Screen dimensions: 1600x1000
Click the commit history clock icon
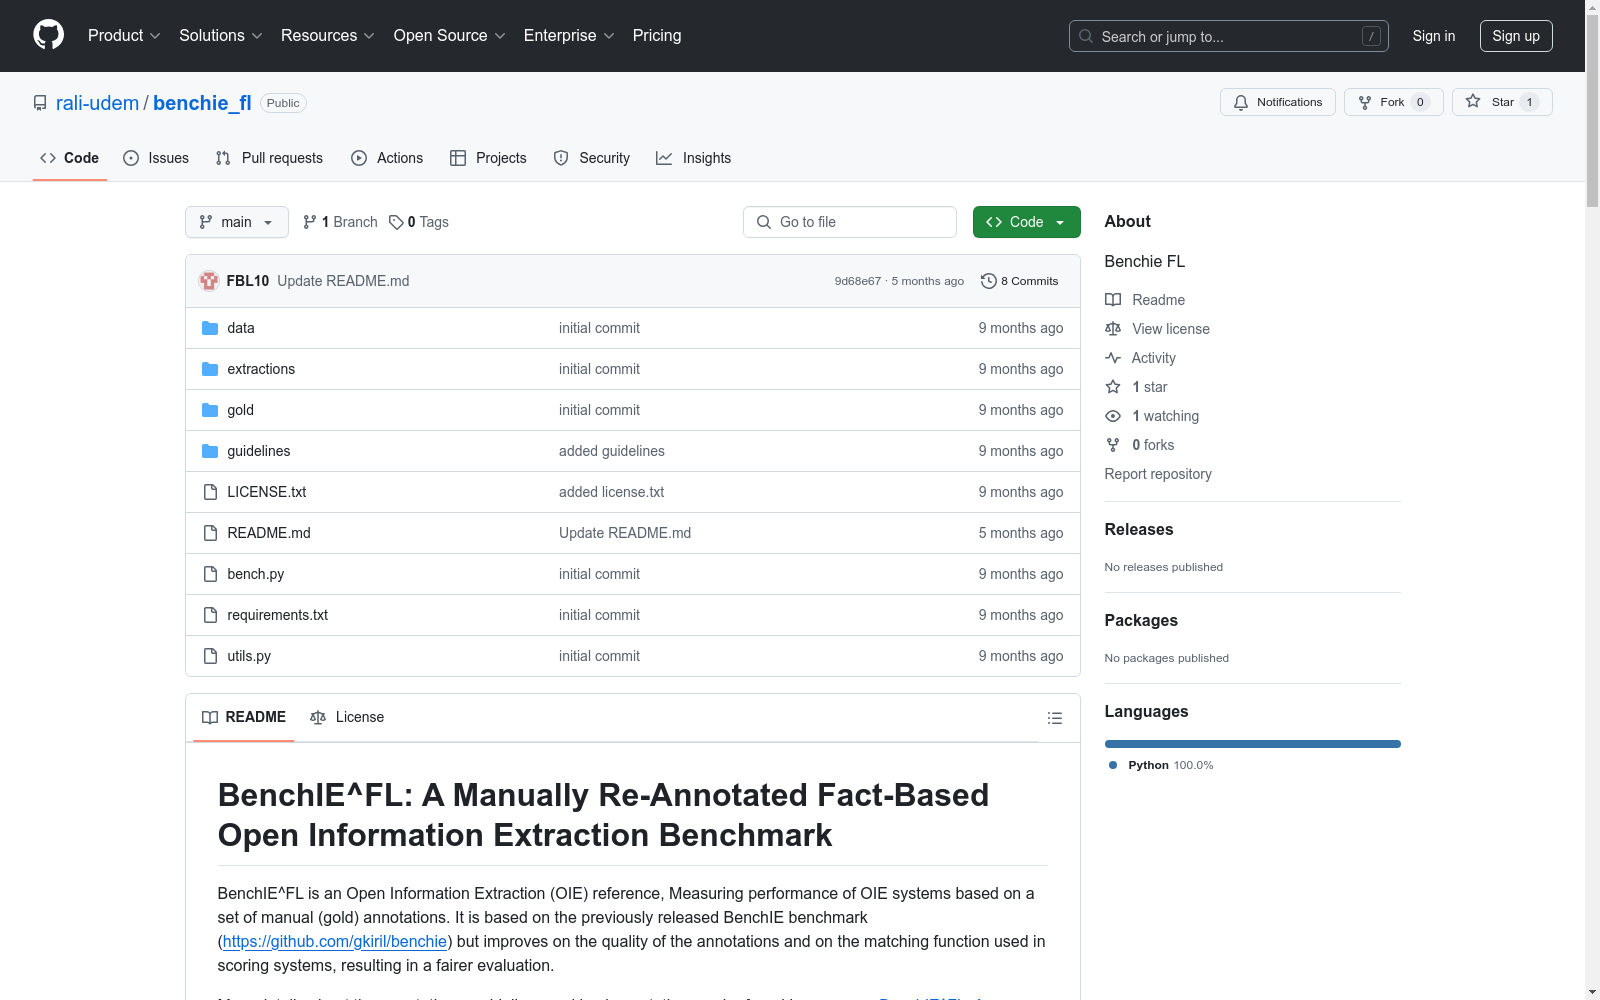click(989, 281)
